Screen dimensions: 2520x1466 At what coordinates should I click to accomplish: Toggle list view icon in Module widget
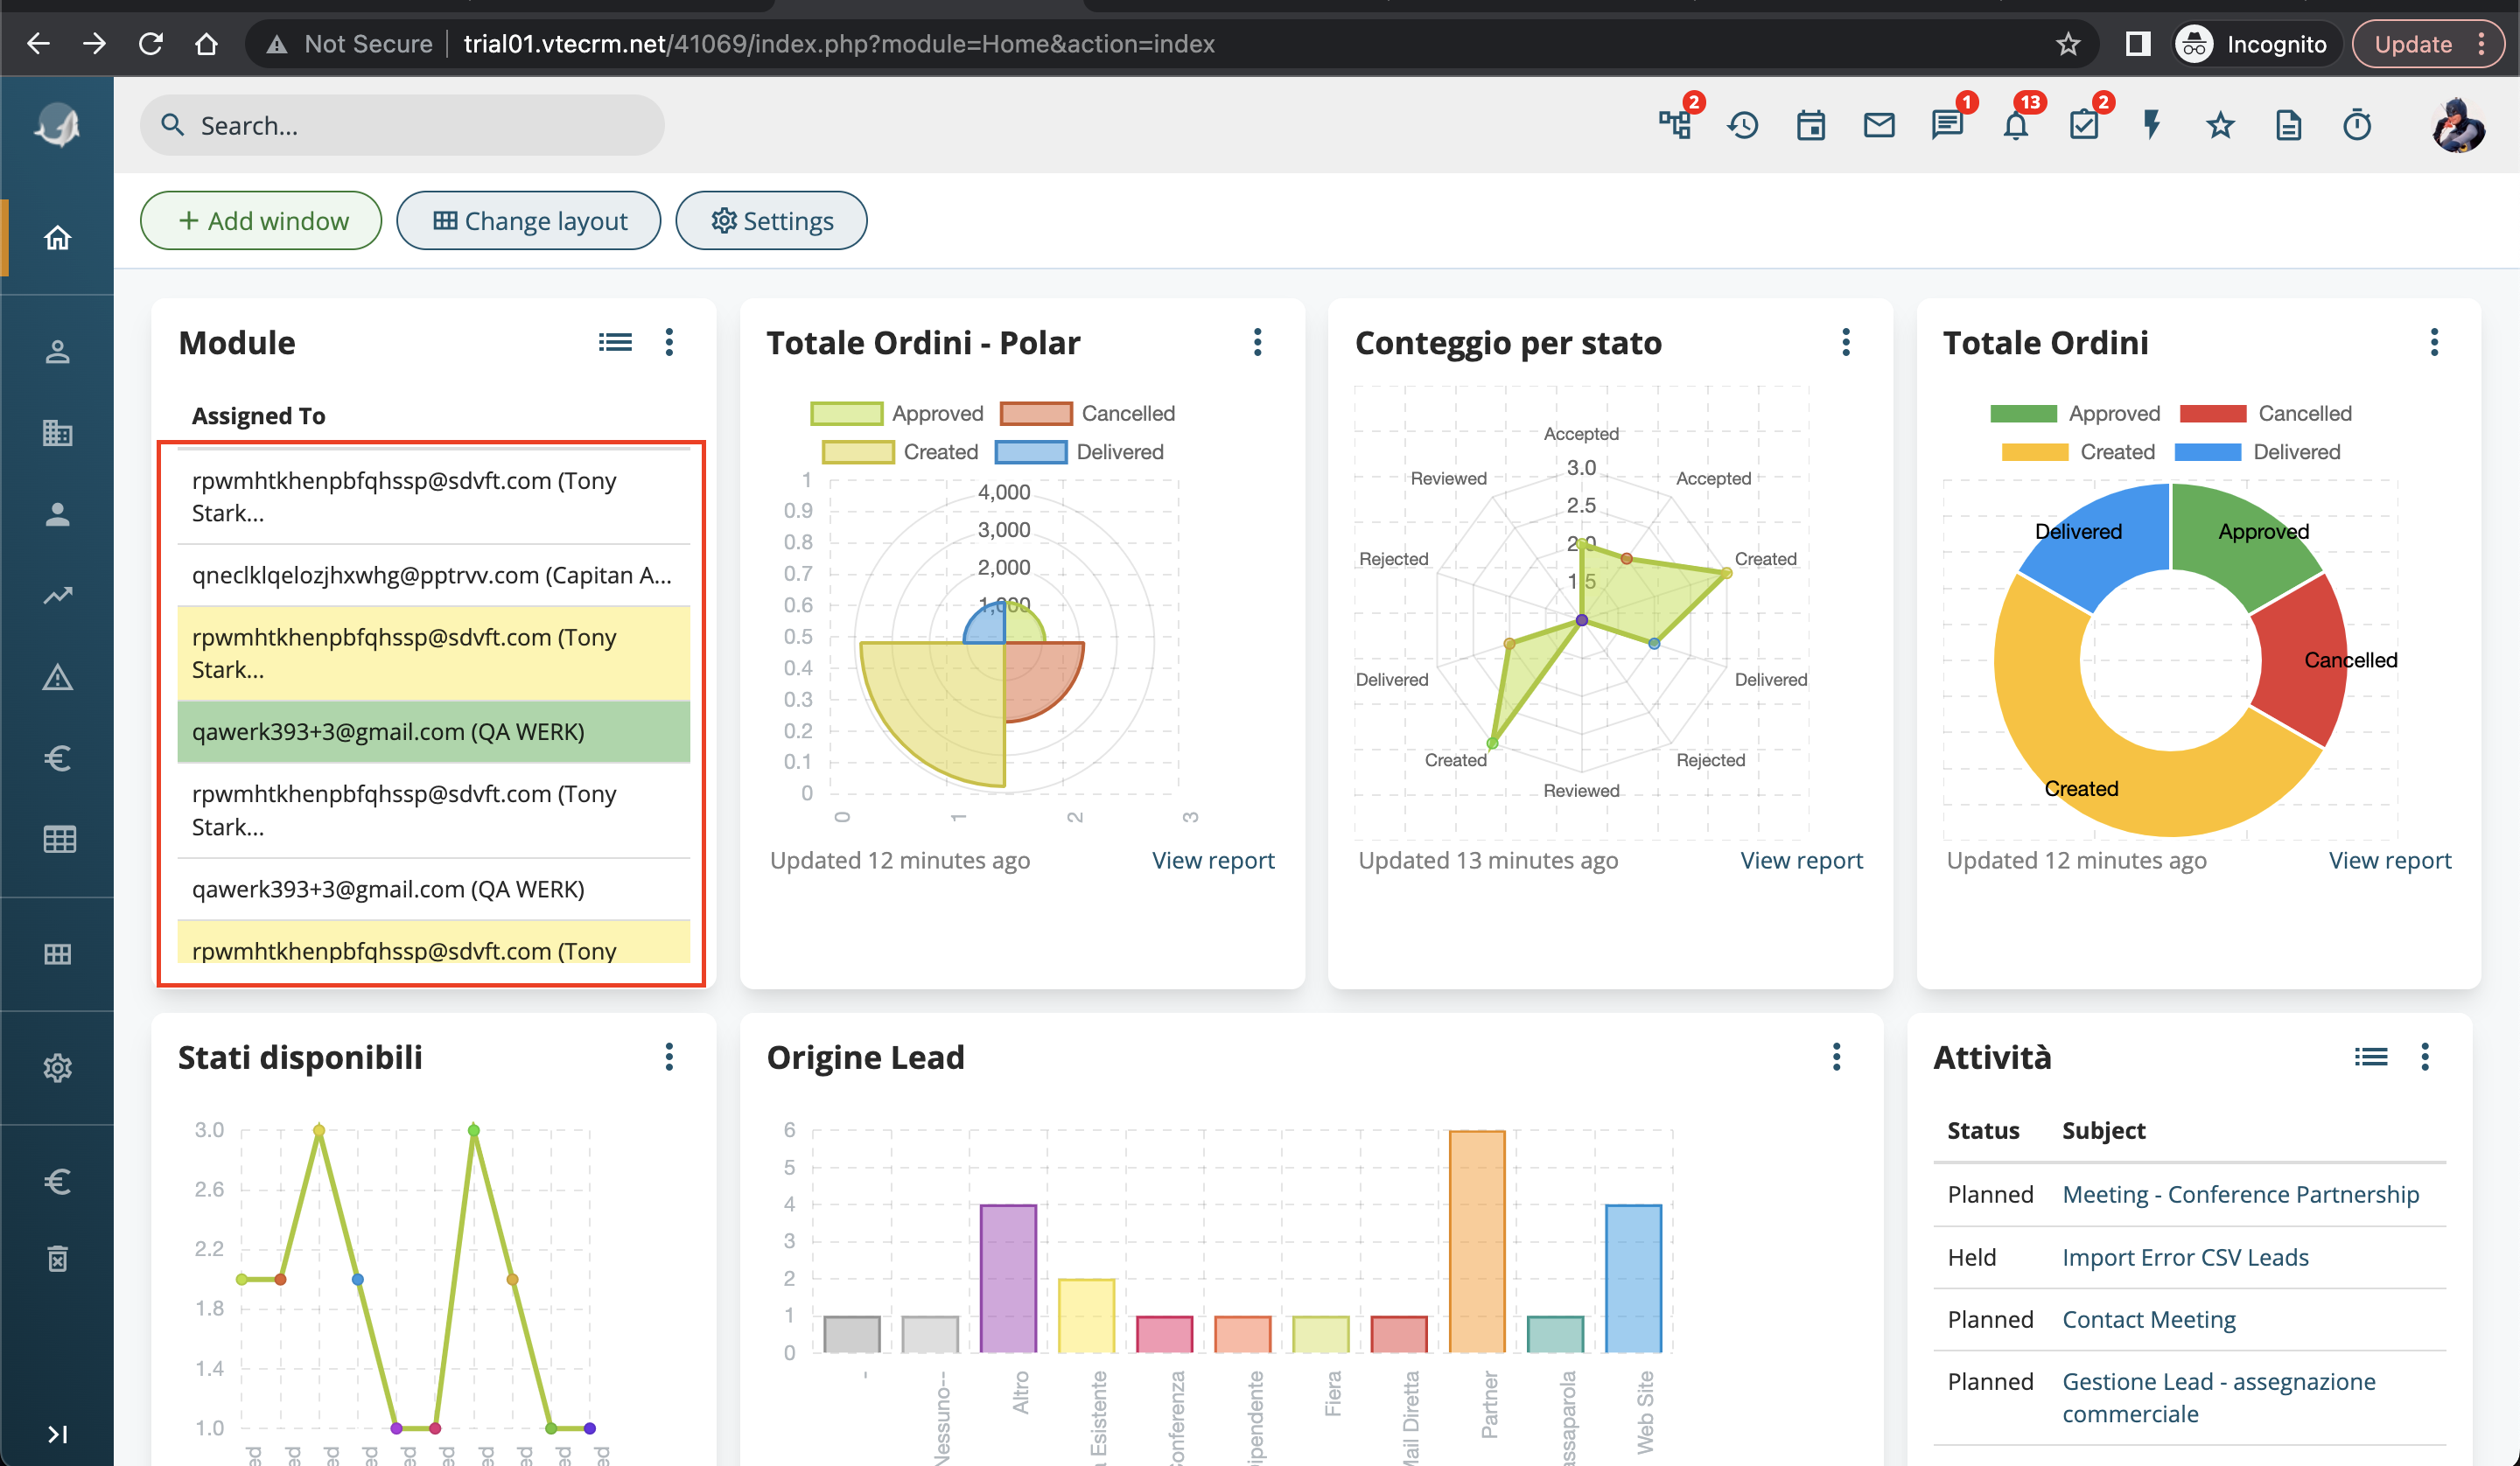pyautogui.click(x=615, y=342)
